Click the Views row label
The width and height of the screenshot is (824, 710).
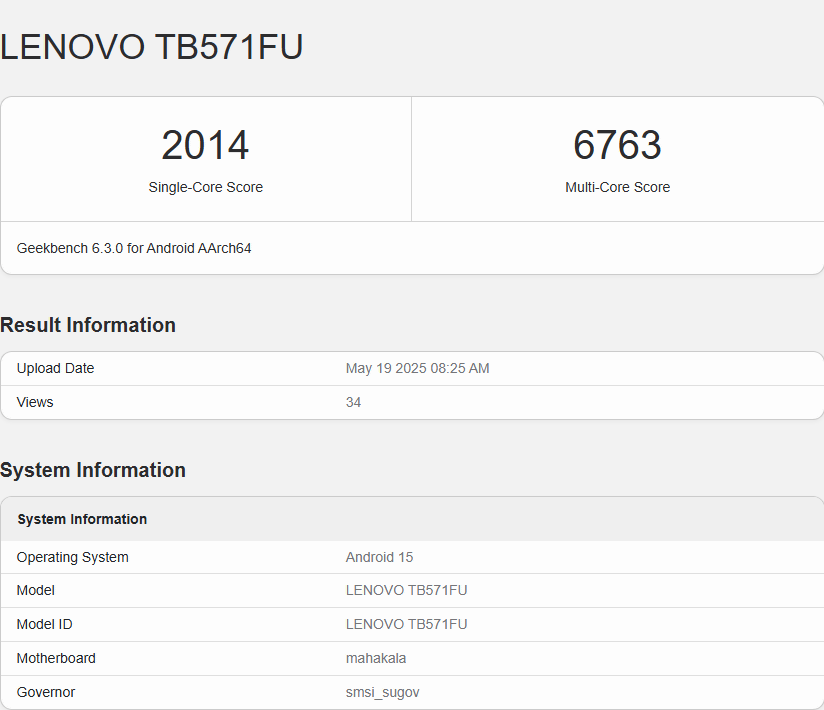(35, 402)
